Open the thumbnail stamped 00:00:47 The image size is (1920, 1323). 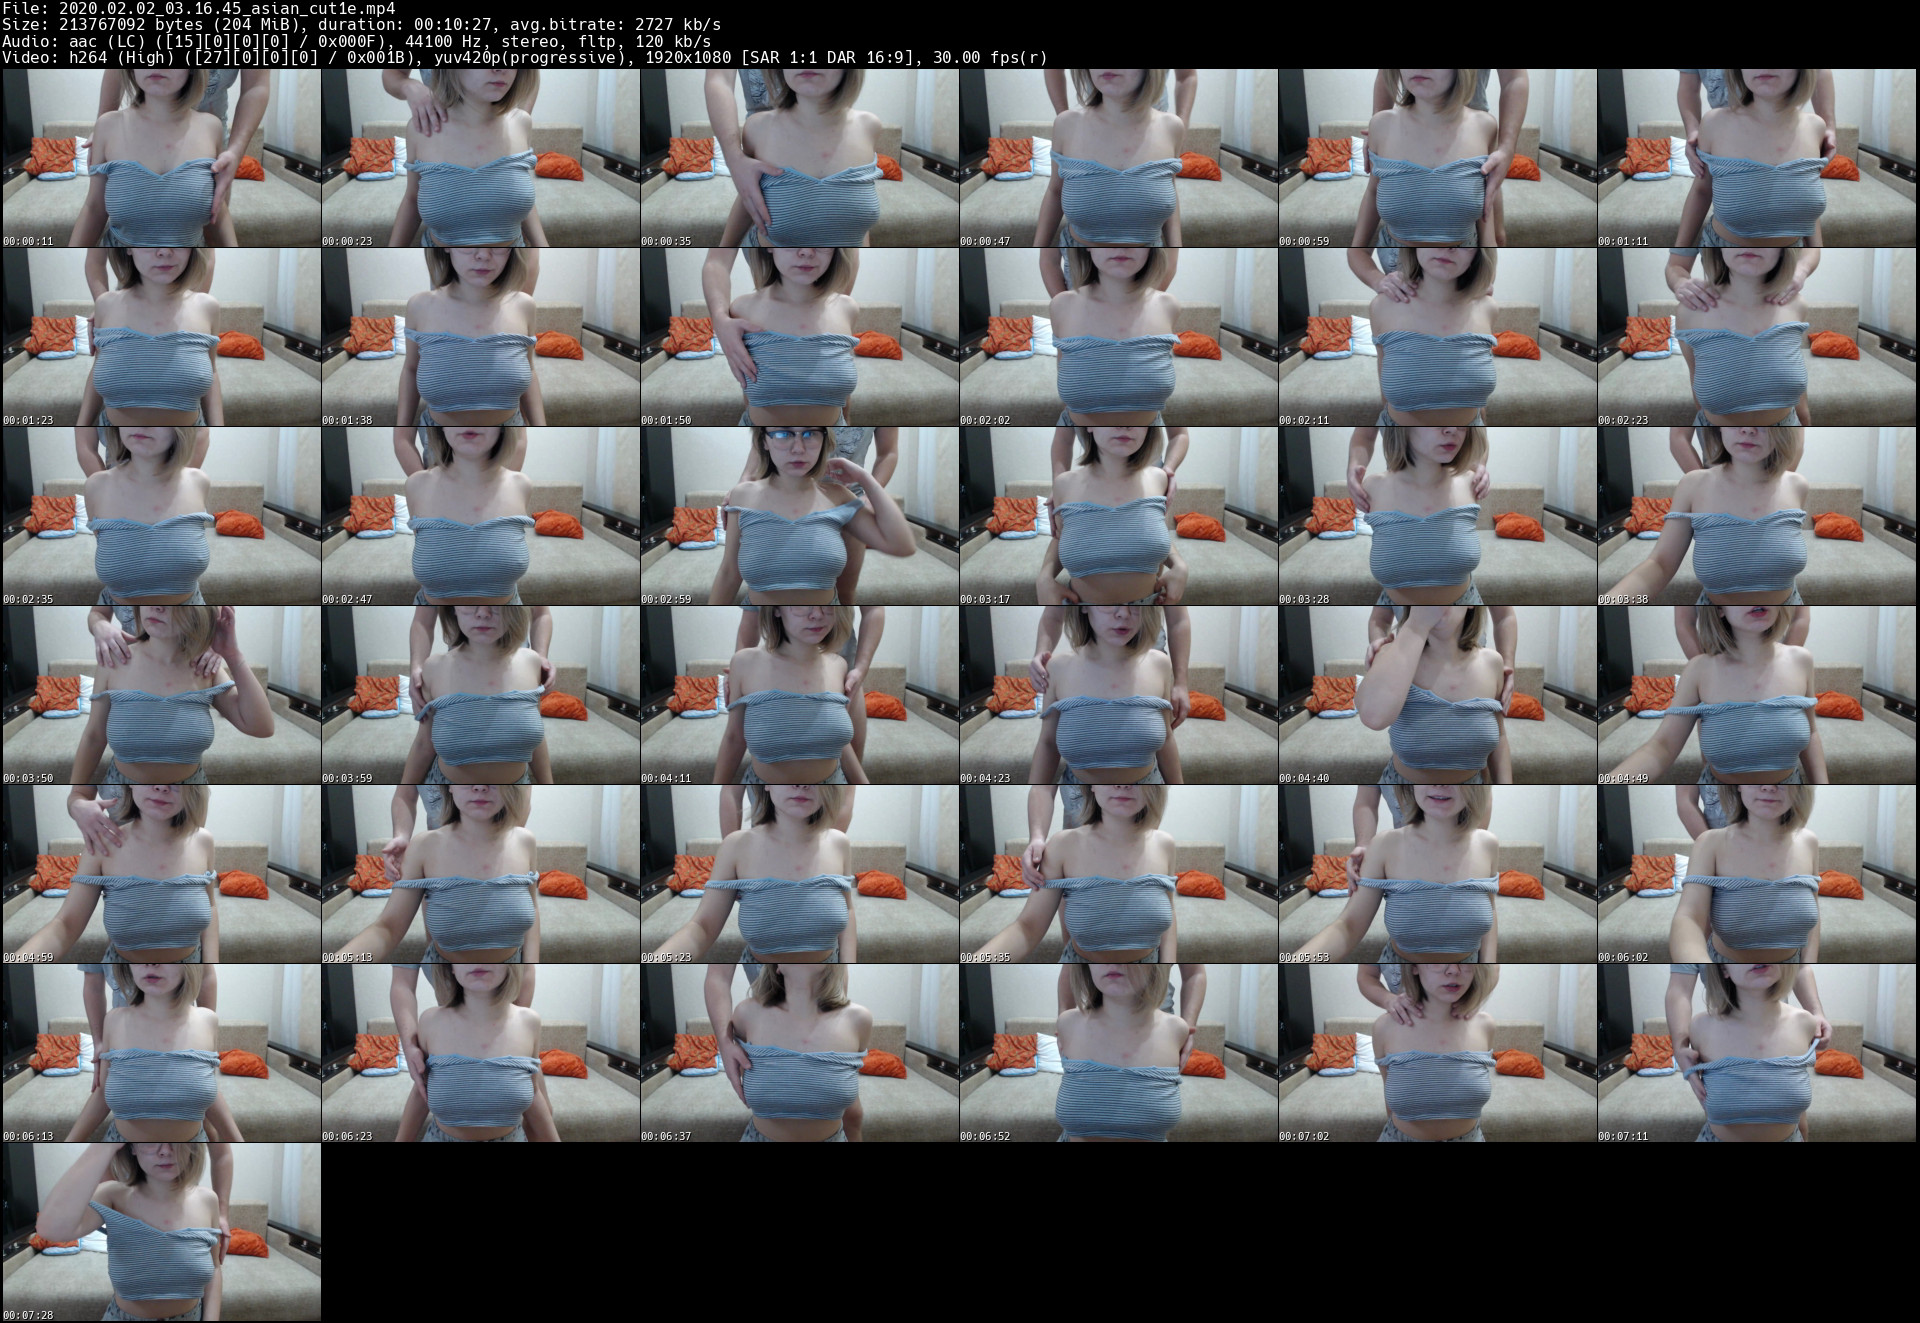coord(1118,158)
